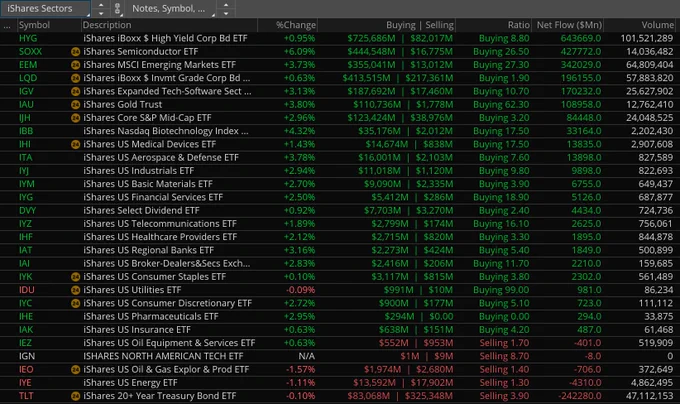Sort by the Net Flow ($Mn) column header
Screen dimensions: 680x404
coord(568,25)
